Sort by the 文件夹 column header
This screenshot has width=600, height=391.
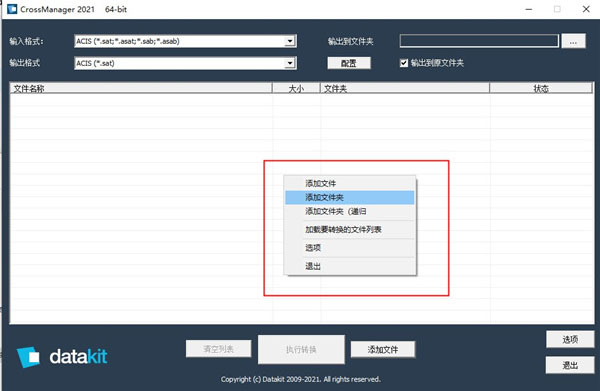[405, 89]
